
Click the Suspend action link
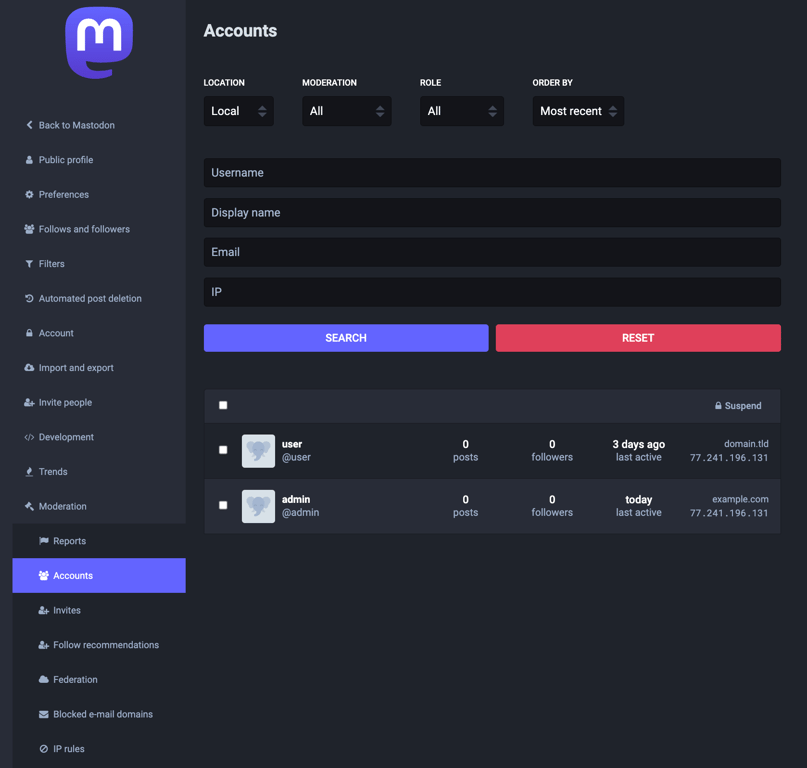(739, 405)
